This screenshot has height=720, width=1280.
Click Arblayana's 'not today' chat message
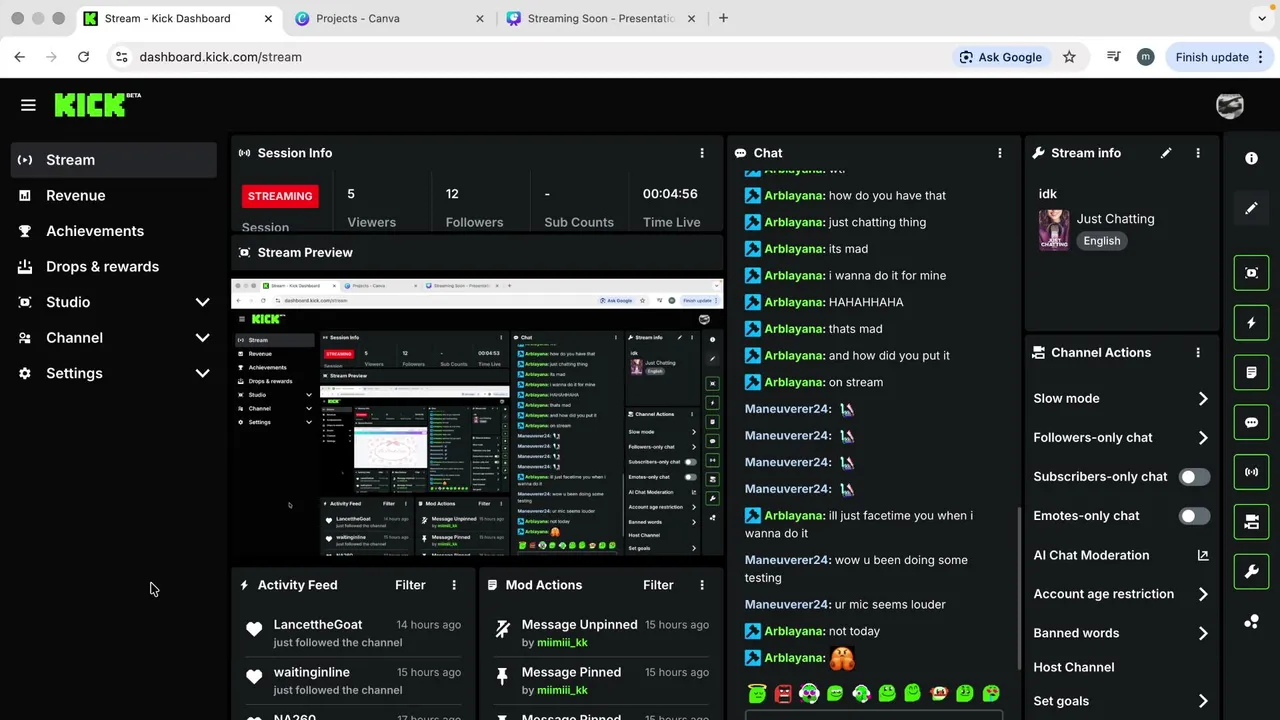click(x=812, y=631)
